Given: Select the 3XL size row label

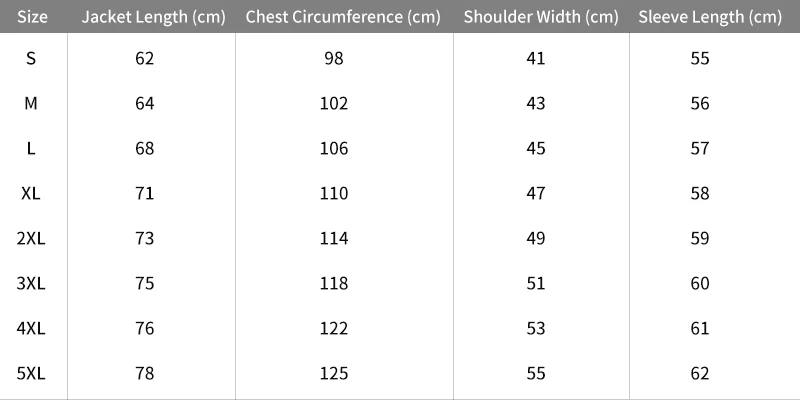Looking at the screenshot, I should 31,283.
